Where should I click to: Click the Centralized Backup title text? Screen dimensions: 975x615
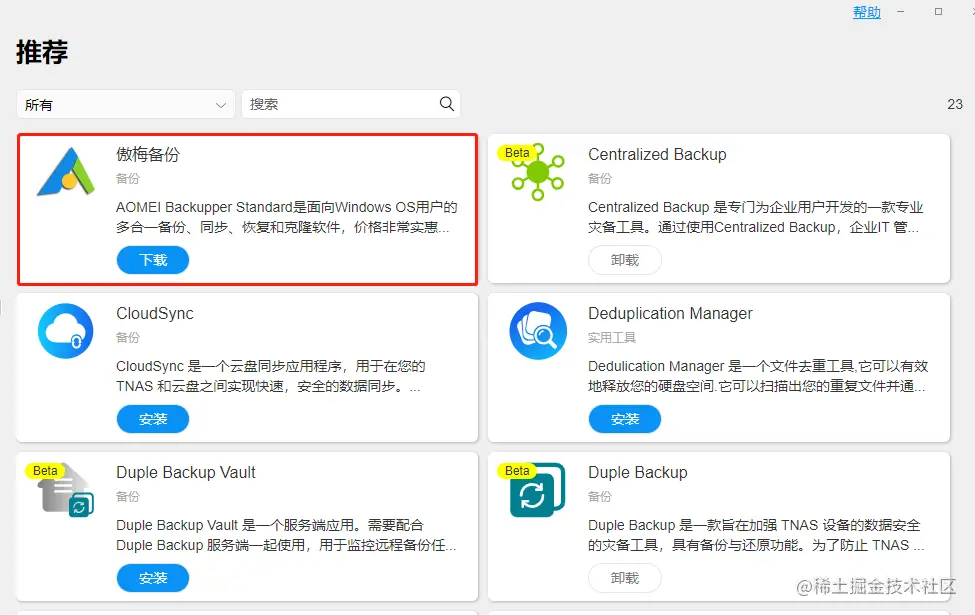coord(657,154)
